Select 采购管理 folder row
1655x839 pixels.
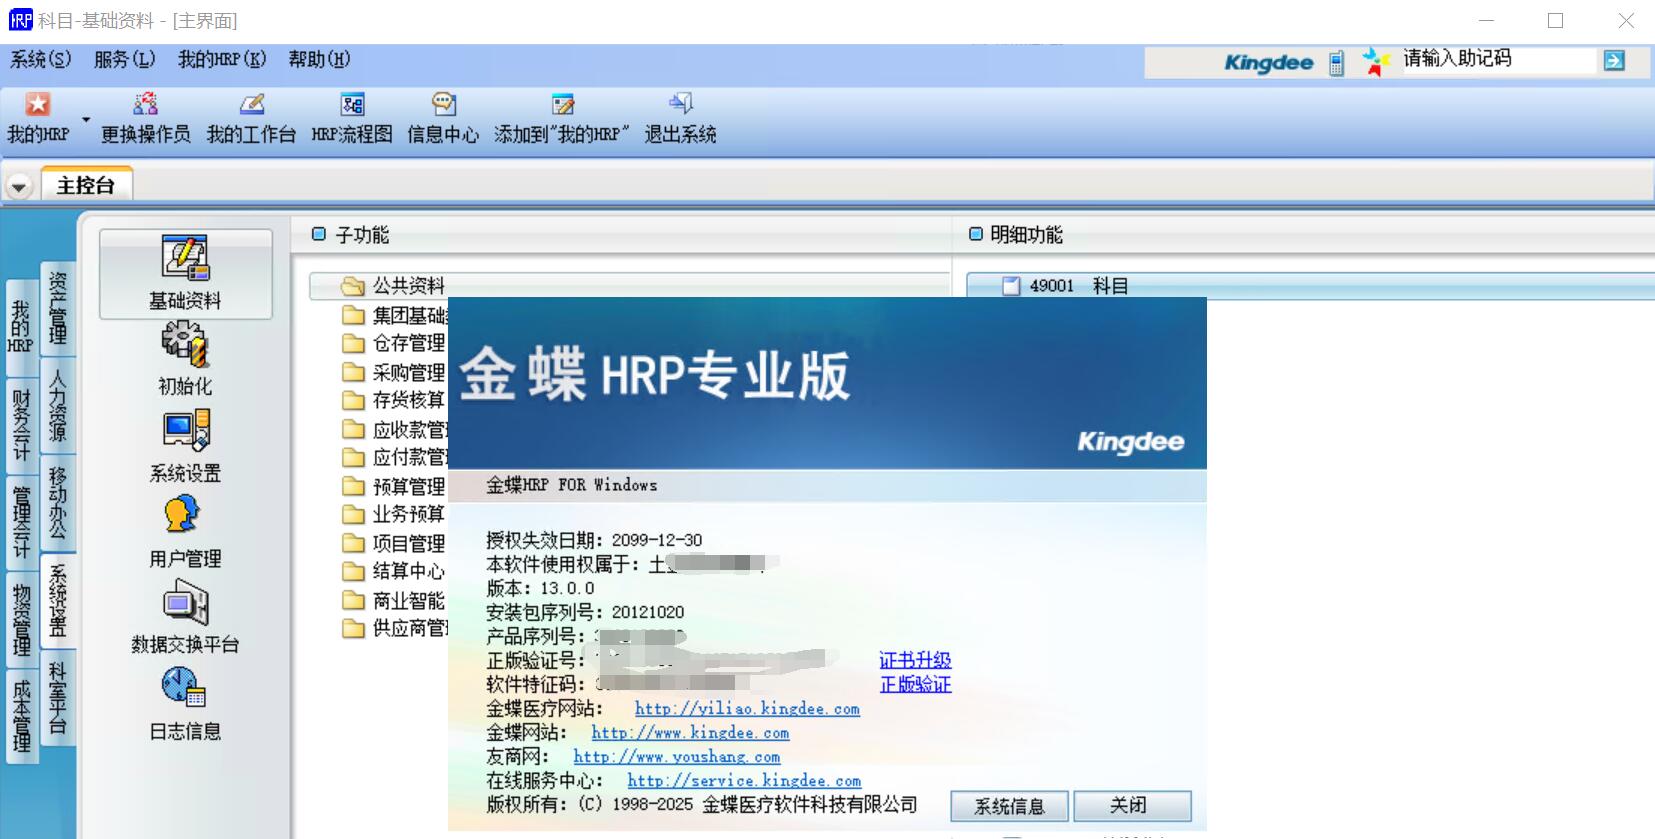click(395, 372)
